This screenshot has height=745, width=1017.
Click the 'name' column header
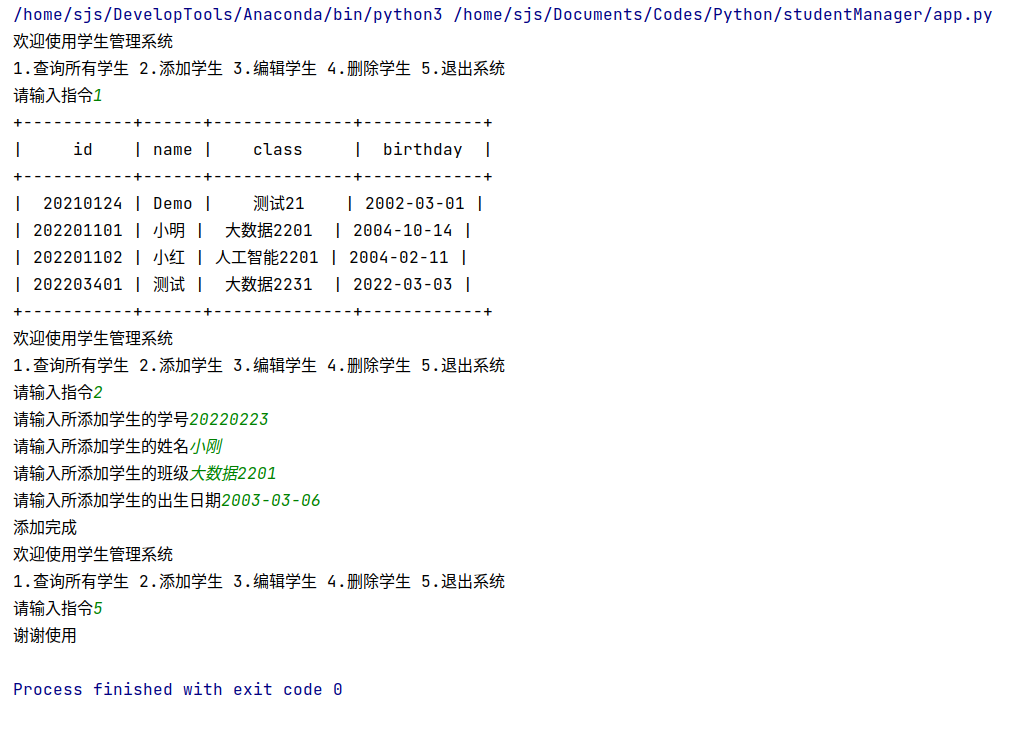pos(173,150)
